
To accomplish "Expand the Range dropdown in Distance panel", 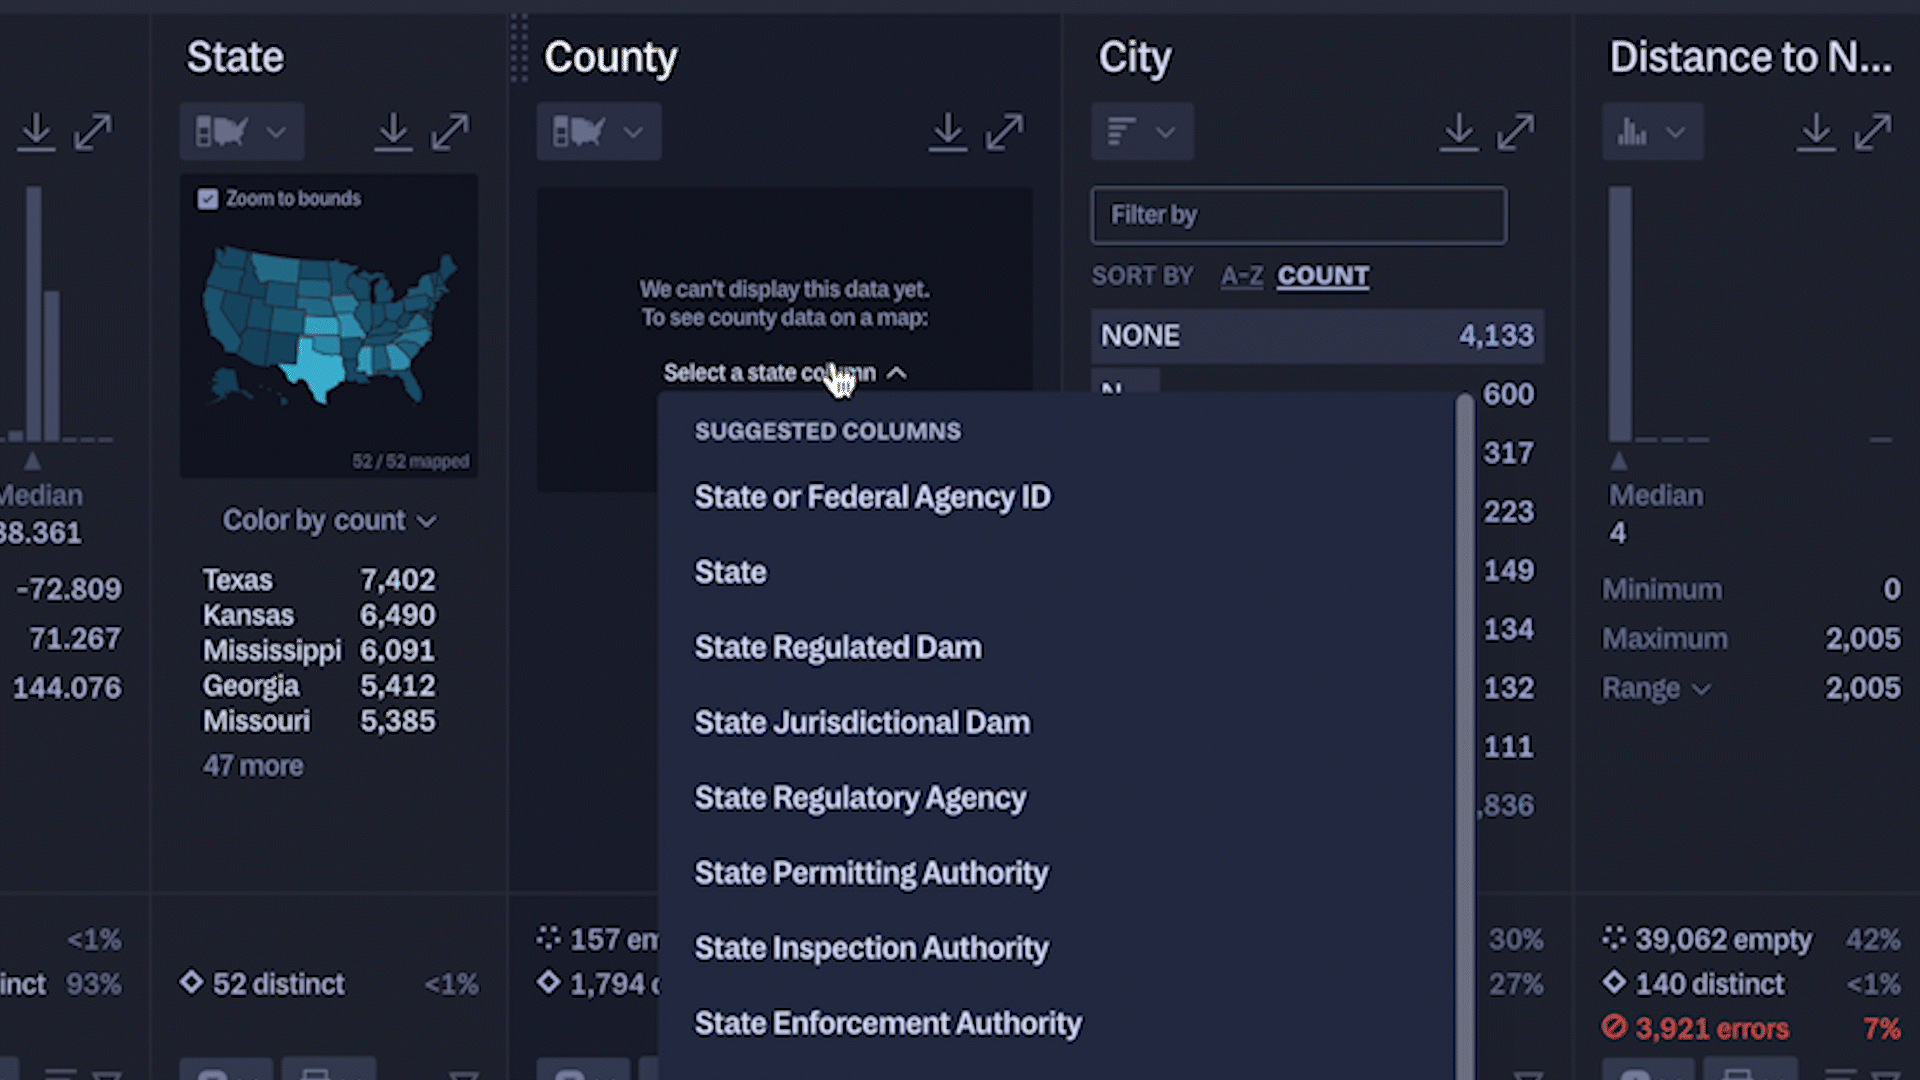I will (x=1656, y=688).
